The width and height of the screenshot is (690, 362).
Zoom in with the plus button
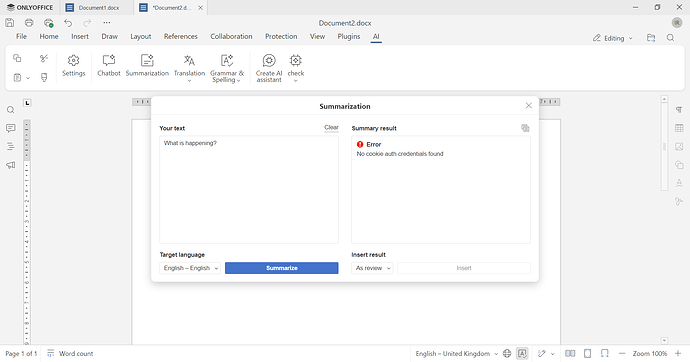click(678, 353)
